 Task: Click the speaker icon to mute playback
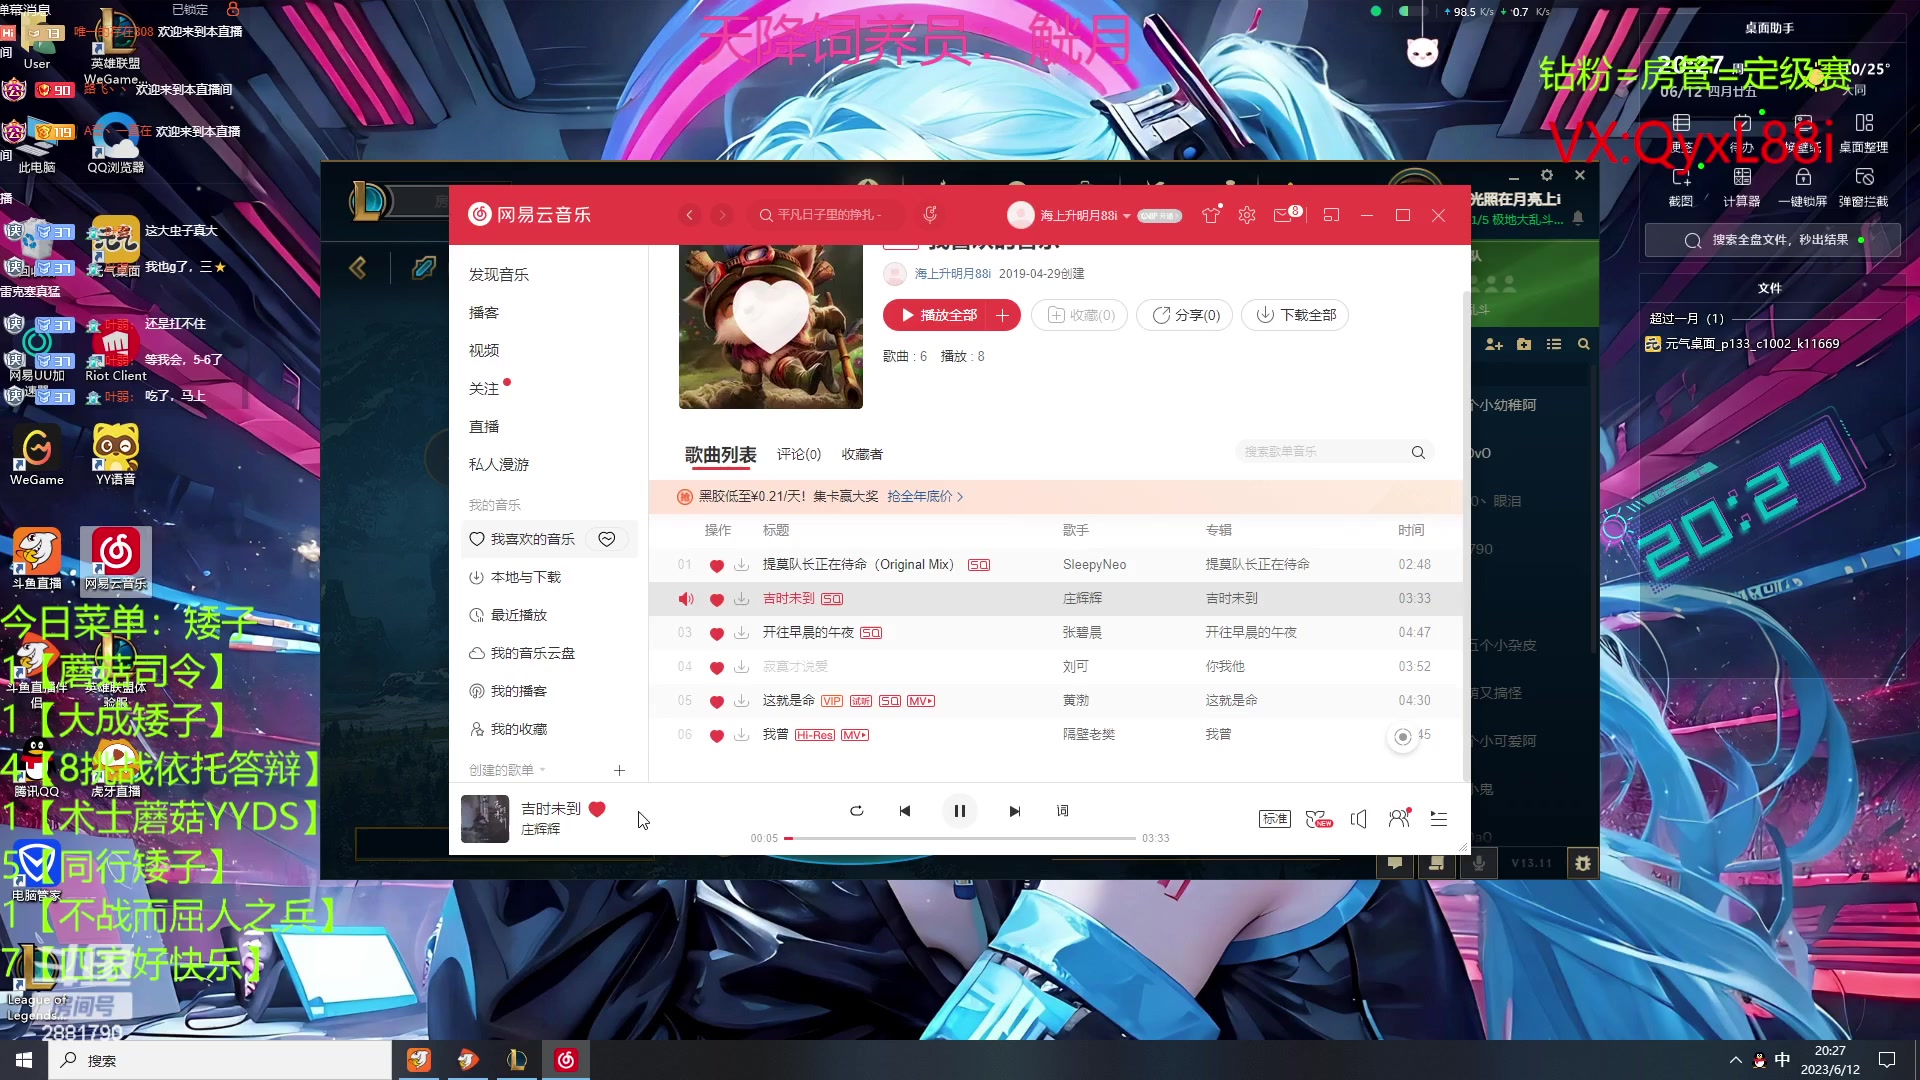tap(1358, 819)
